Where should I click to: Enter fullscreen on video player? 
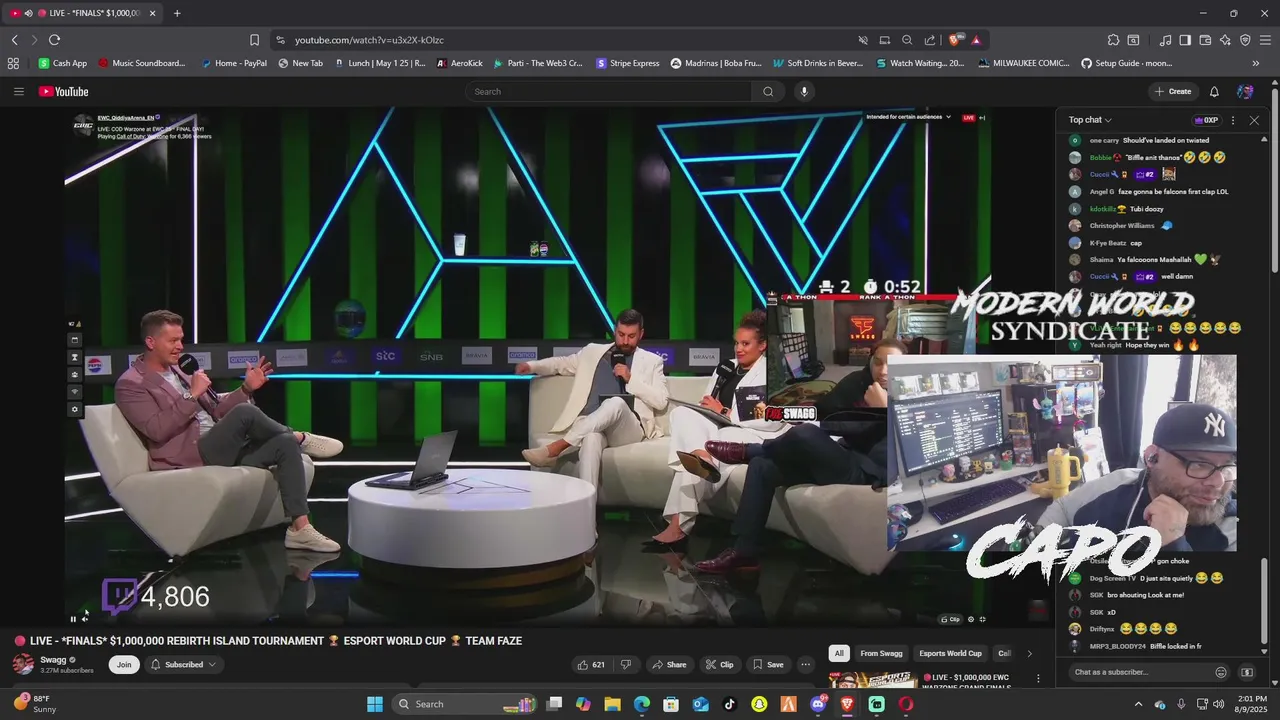(982, 619)
